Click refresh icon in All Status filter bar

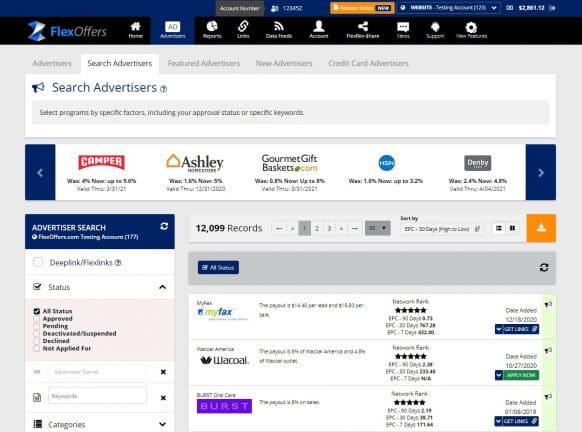click(x=544, y=267)
